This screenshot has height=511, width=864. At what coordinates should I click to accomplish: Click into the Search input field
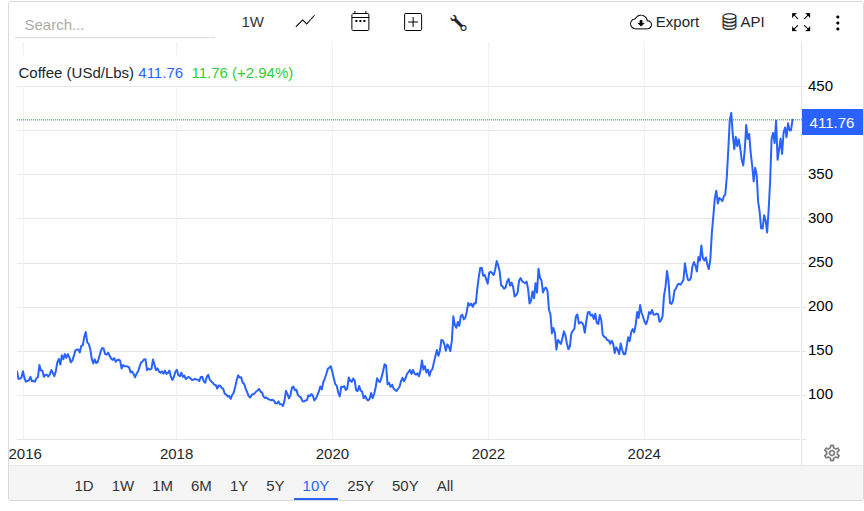pyautogui.click(x=115, y=25)
